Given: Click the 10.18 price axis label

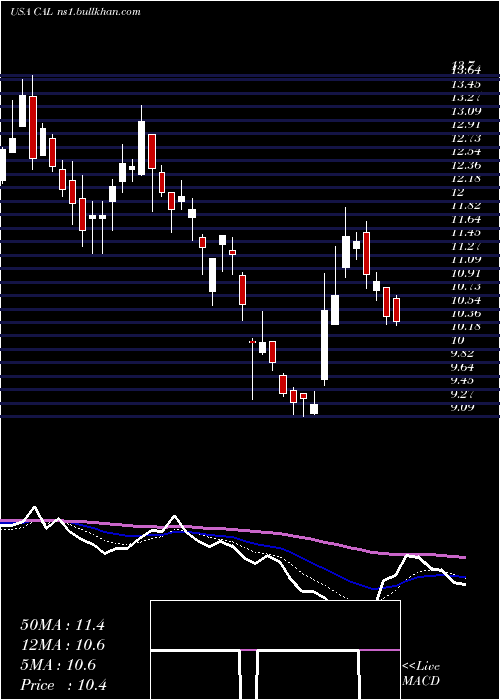Looking at the screenshot, I should coord(467,327).
